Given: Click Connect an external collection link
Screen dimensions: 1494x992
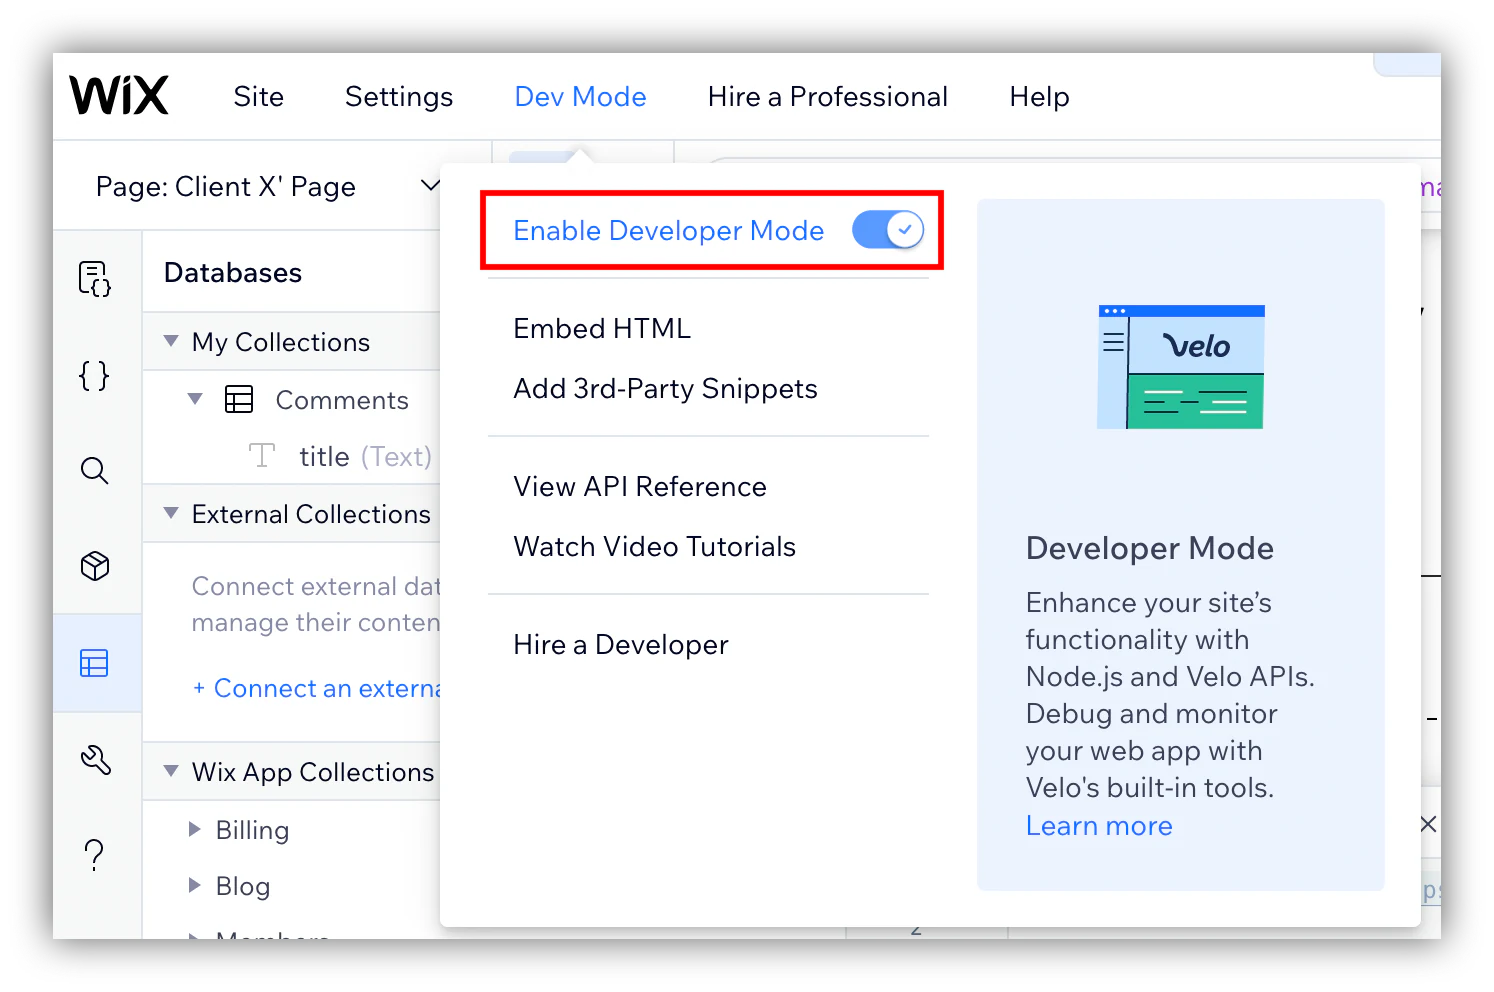Looking at the screenshot, I should click(x=316, y=688).
